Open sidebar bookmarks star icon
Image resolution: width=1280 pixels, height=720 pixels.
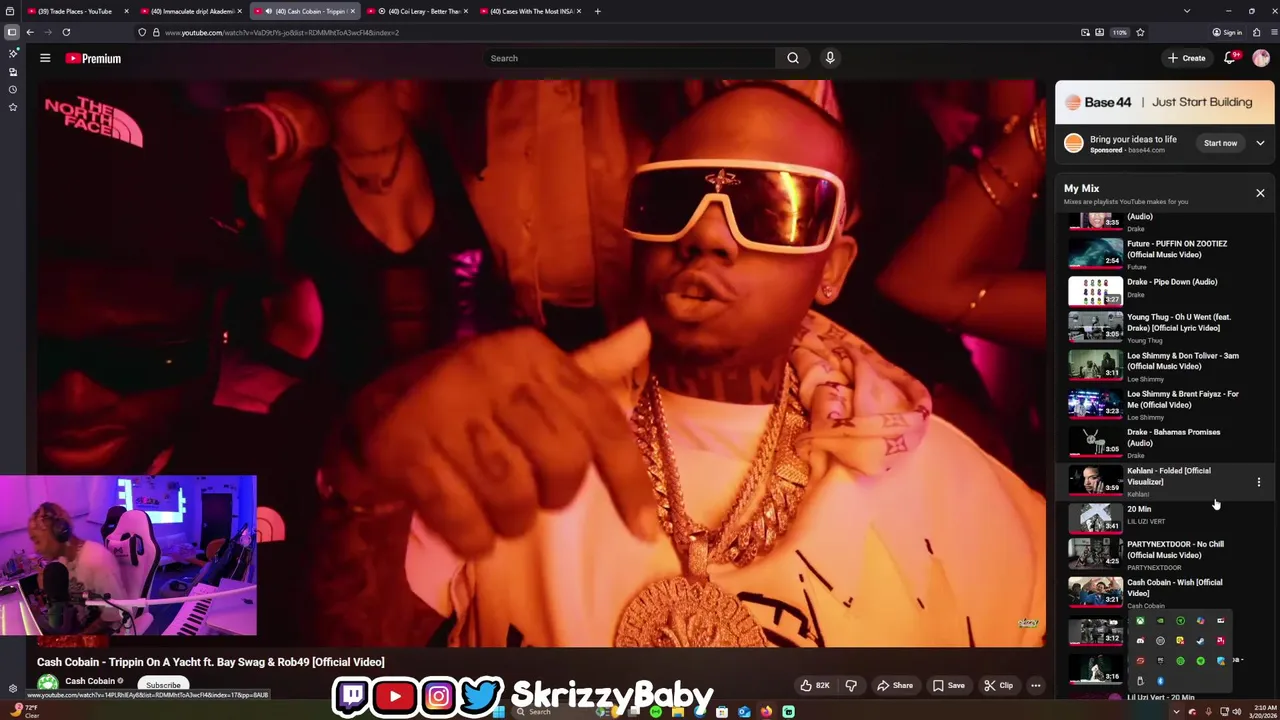12,107
